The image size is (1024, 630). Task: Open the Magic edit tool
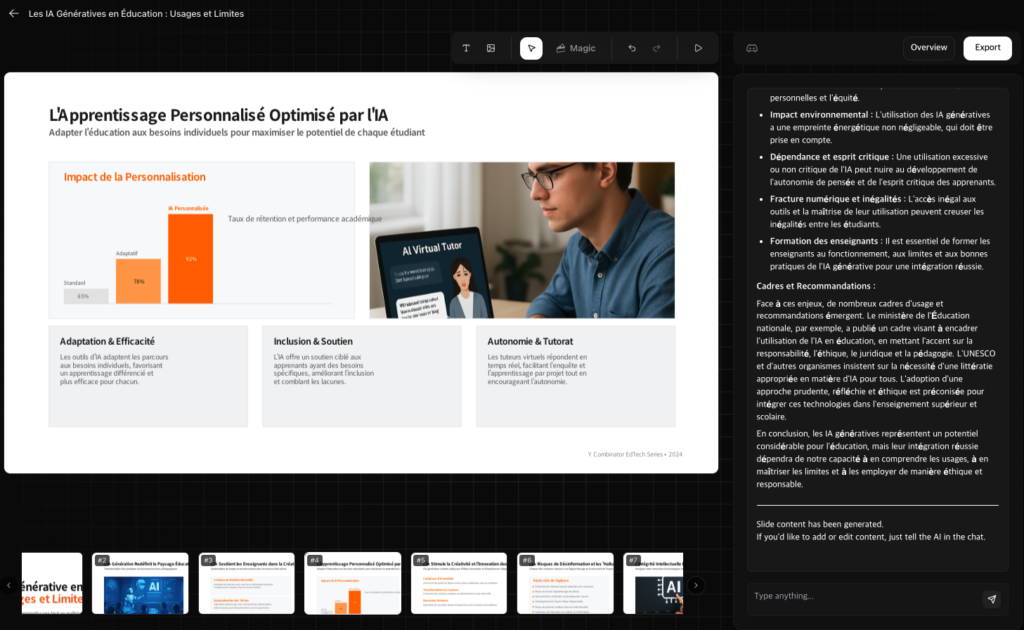(575, 48)
